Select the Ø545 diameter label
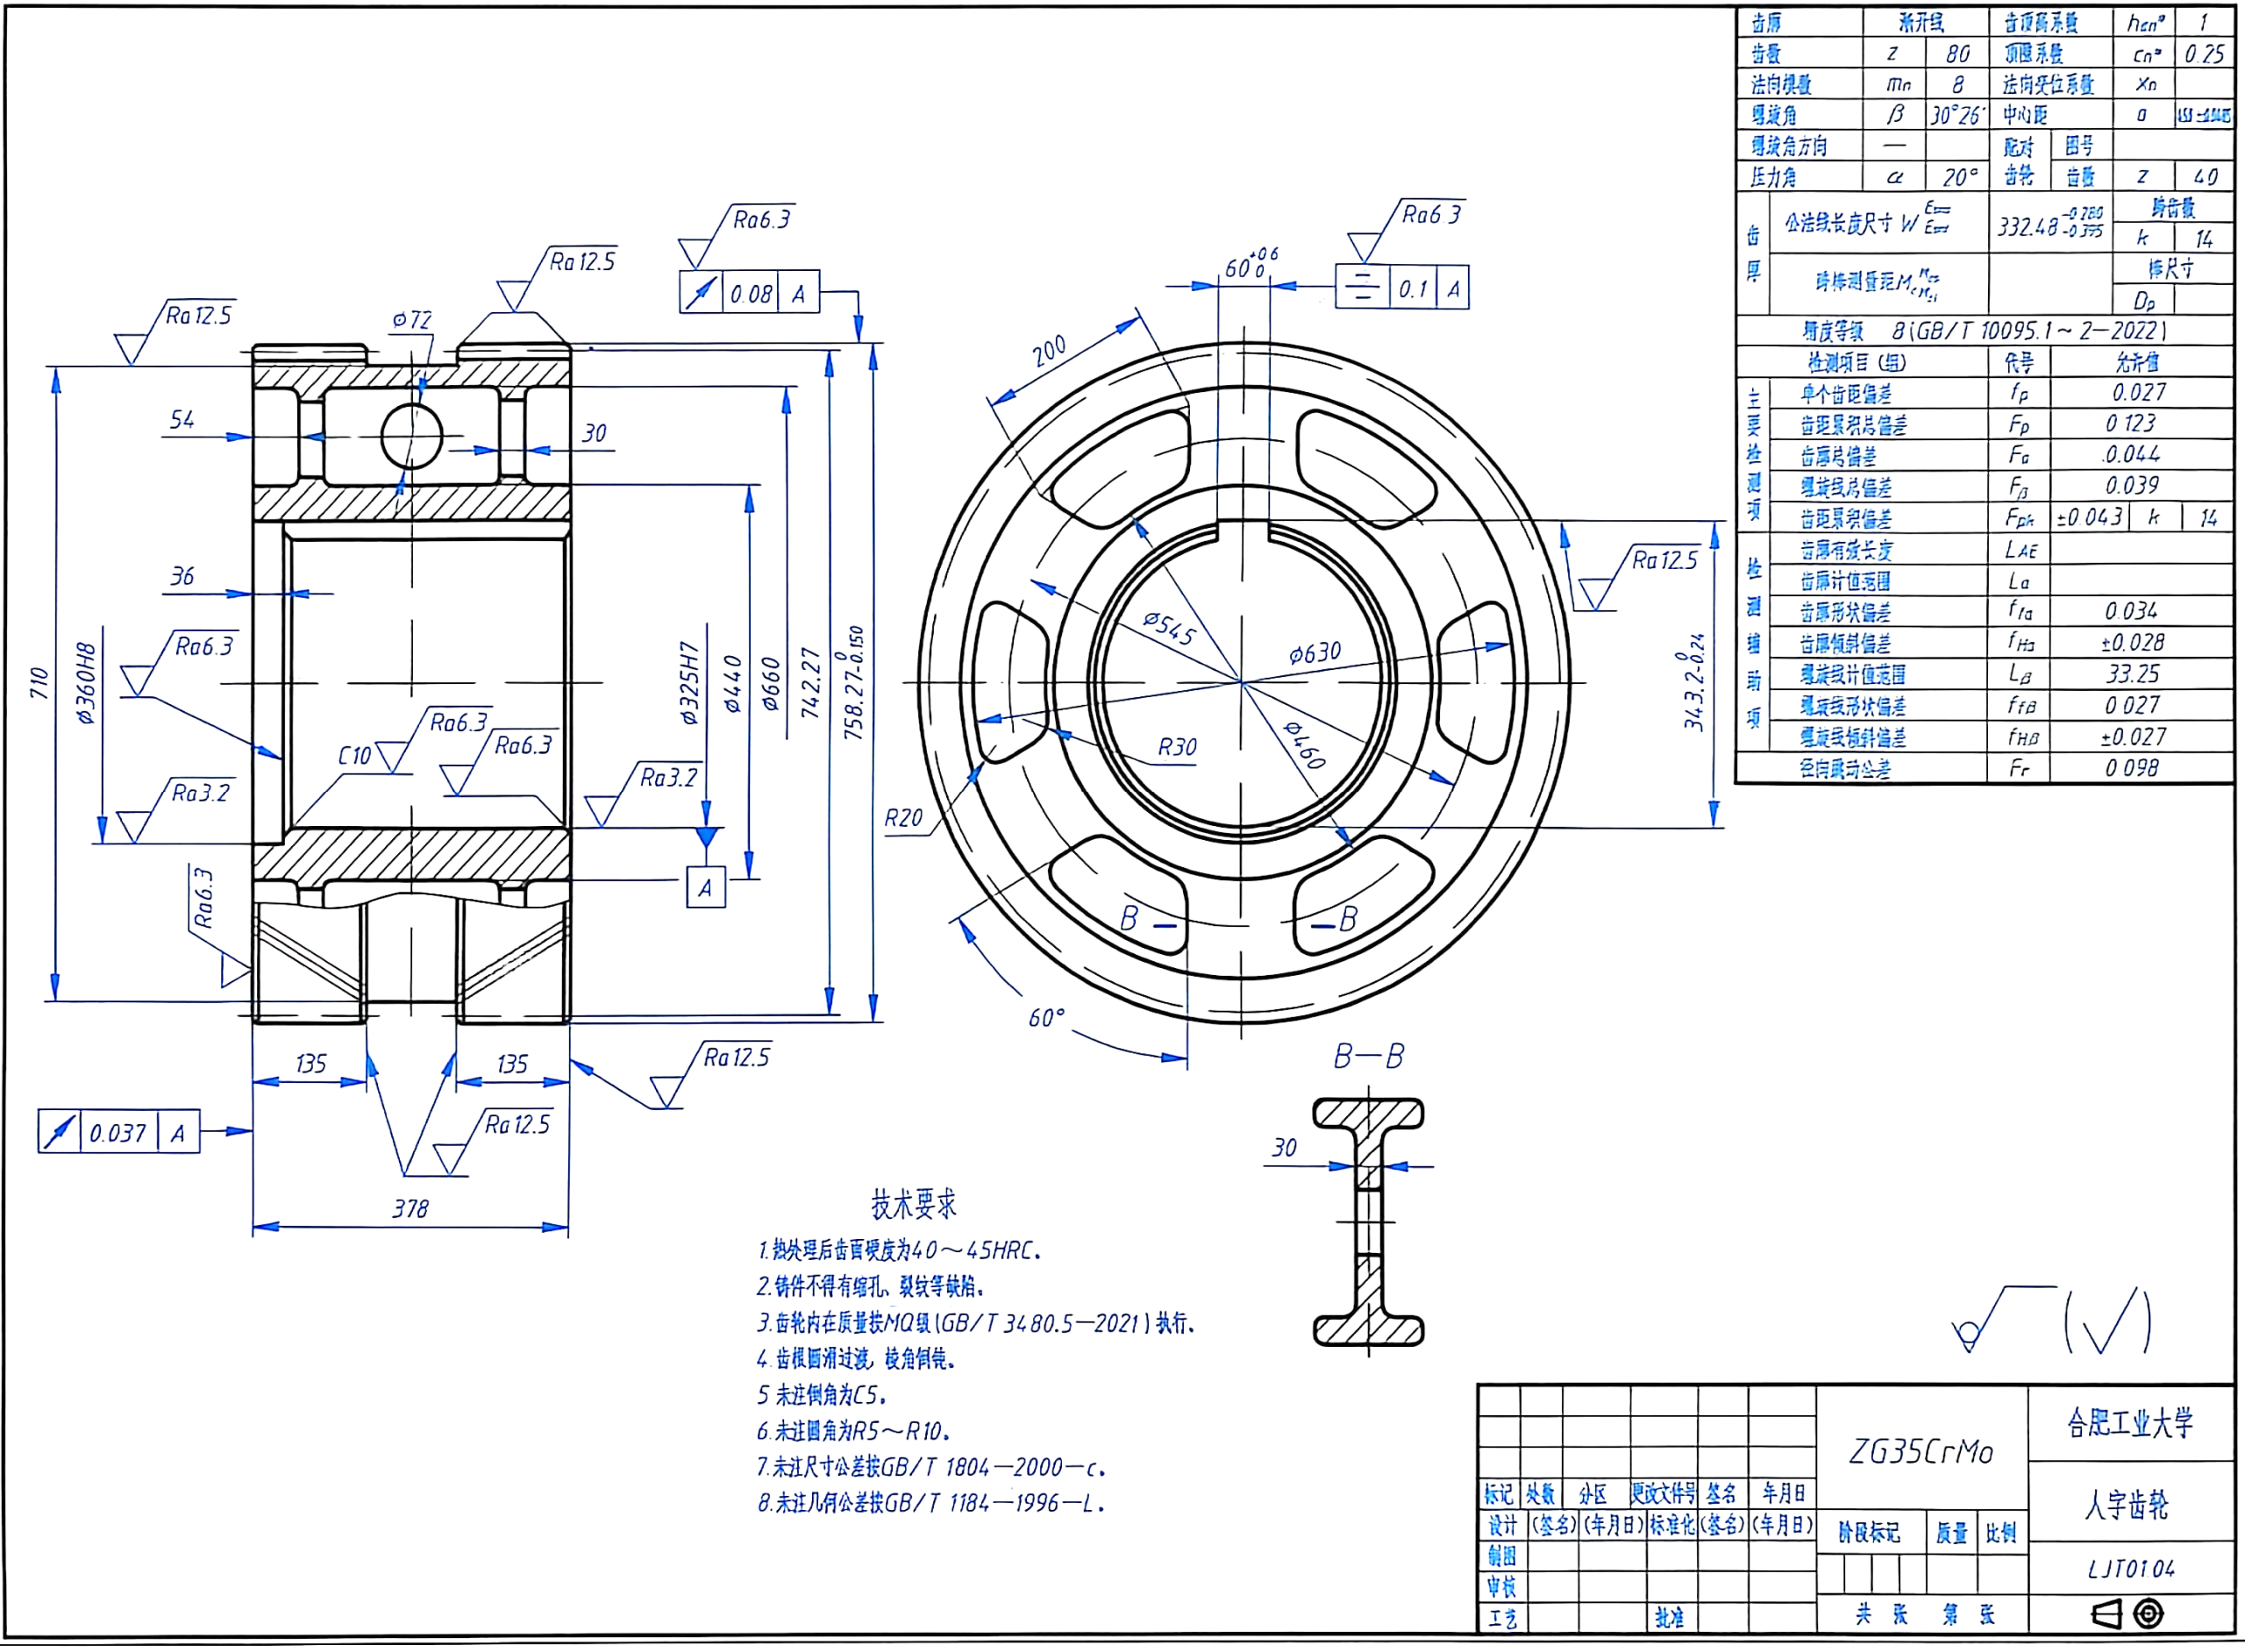 [1170, 628]
